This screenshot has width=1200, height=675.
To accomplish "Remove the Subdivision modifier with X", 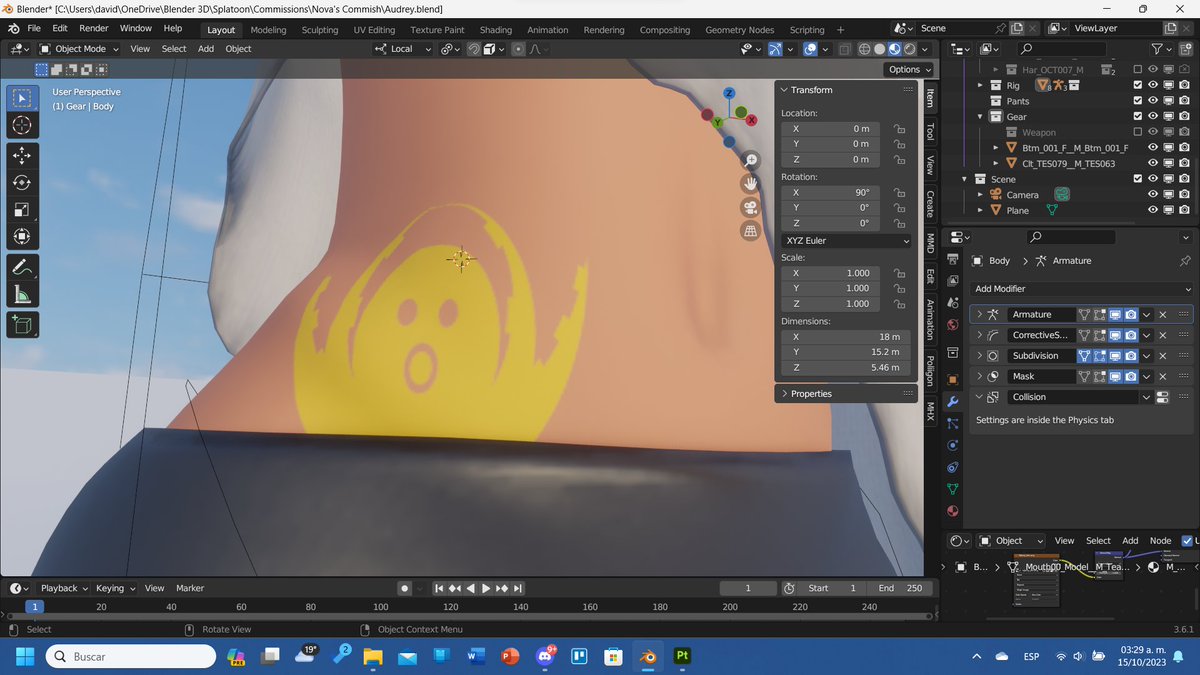I will point(1162,356).
